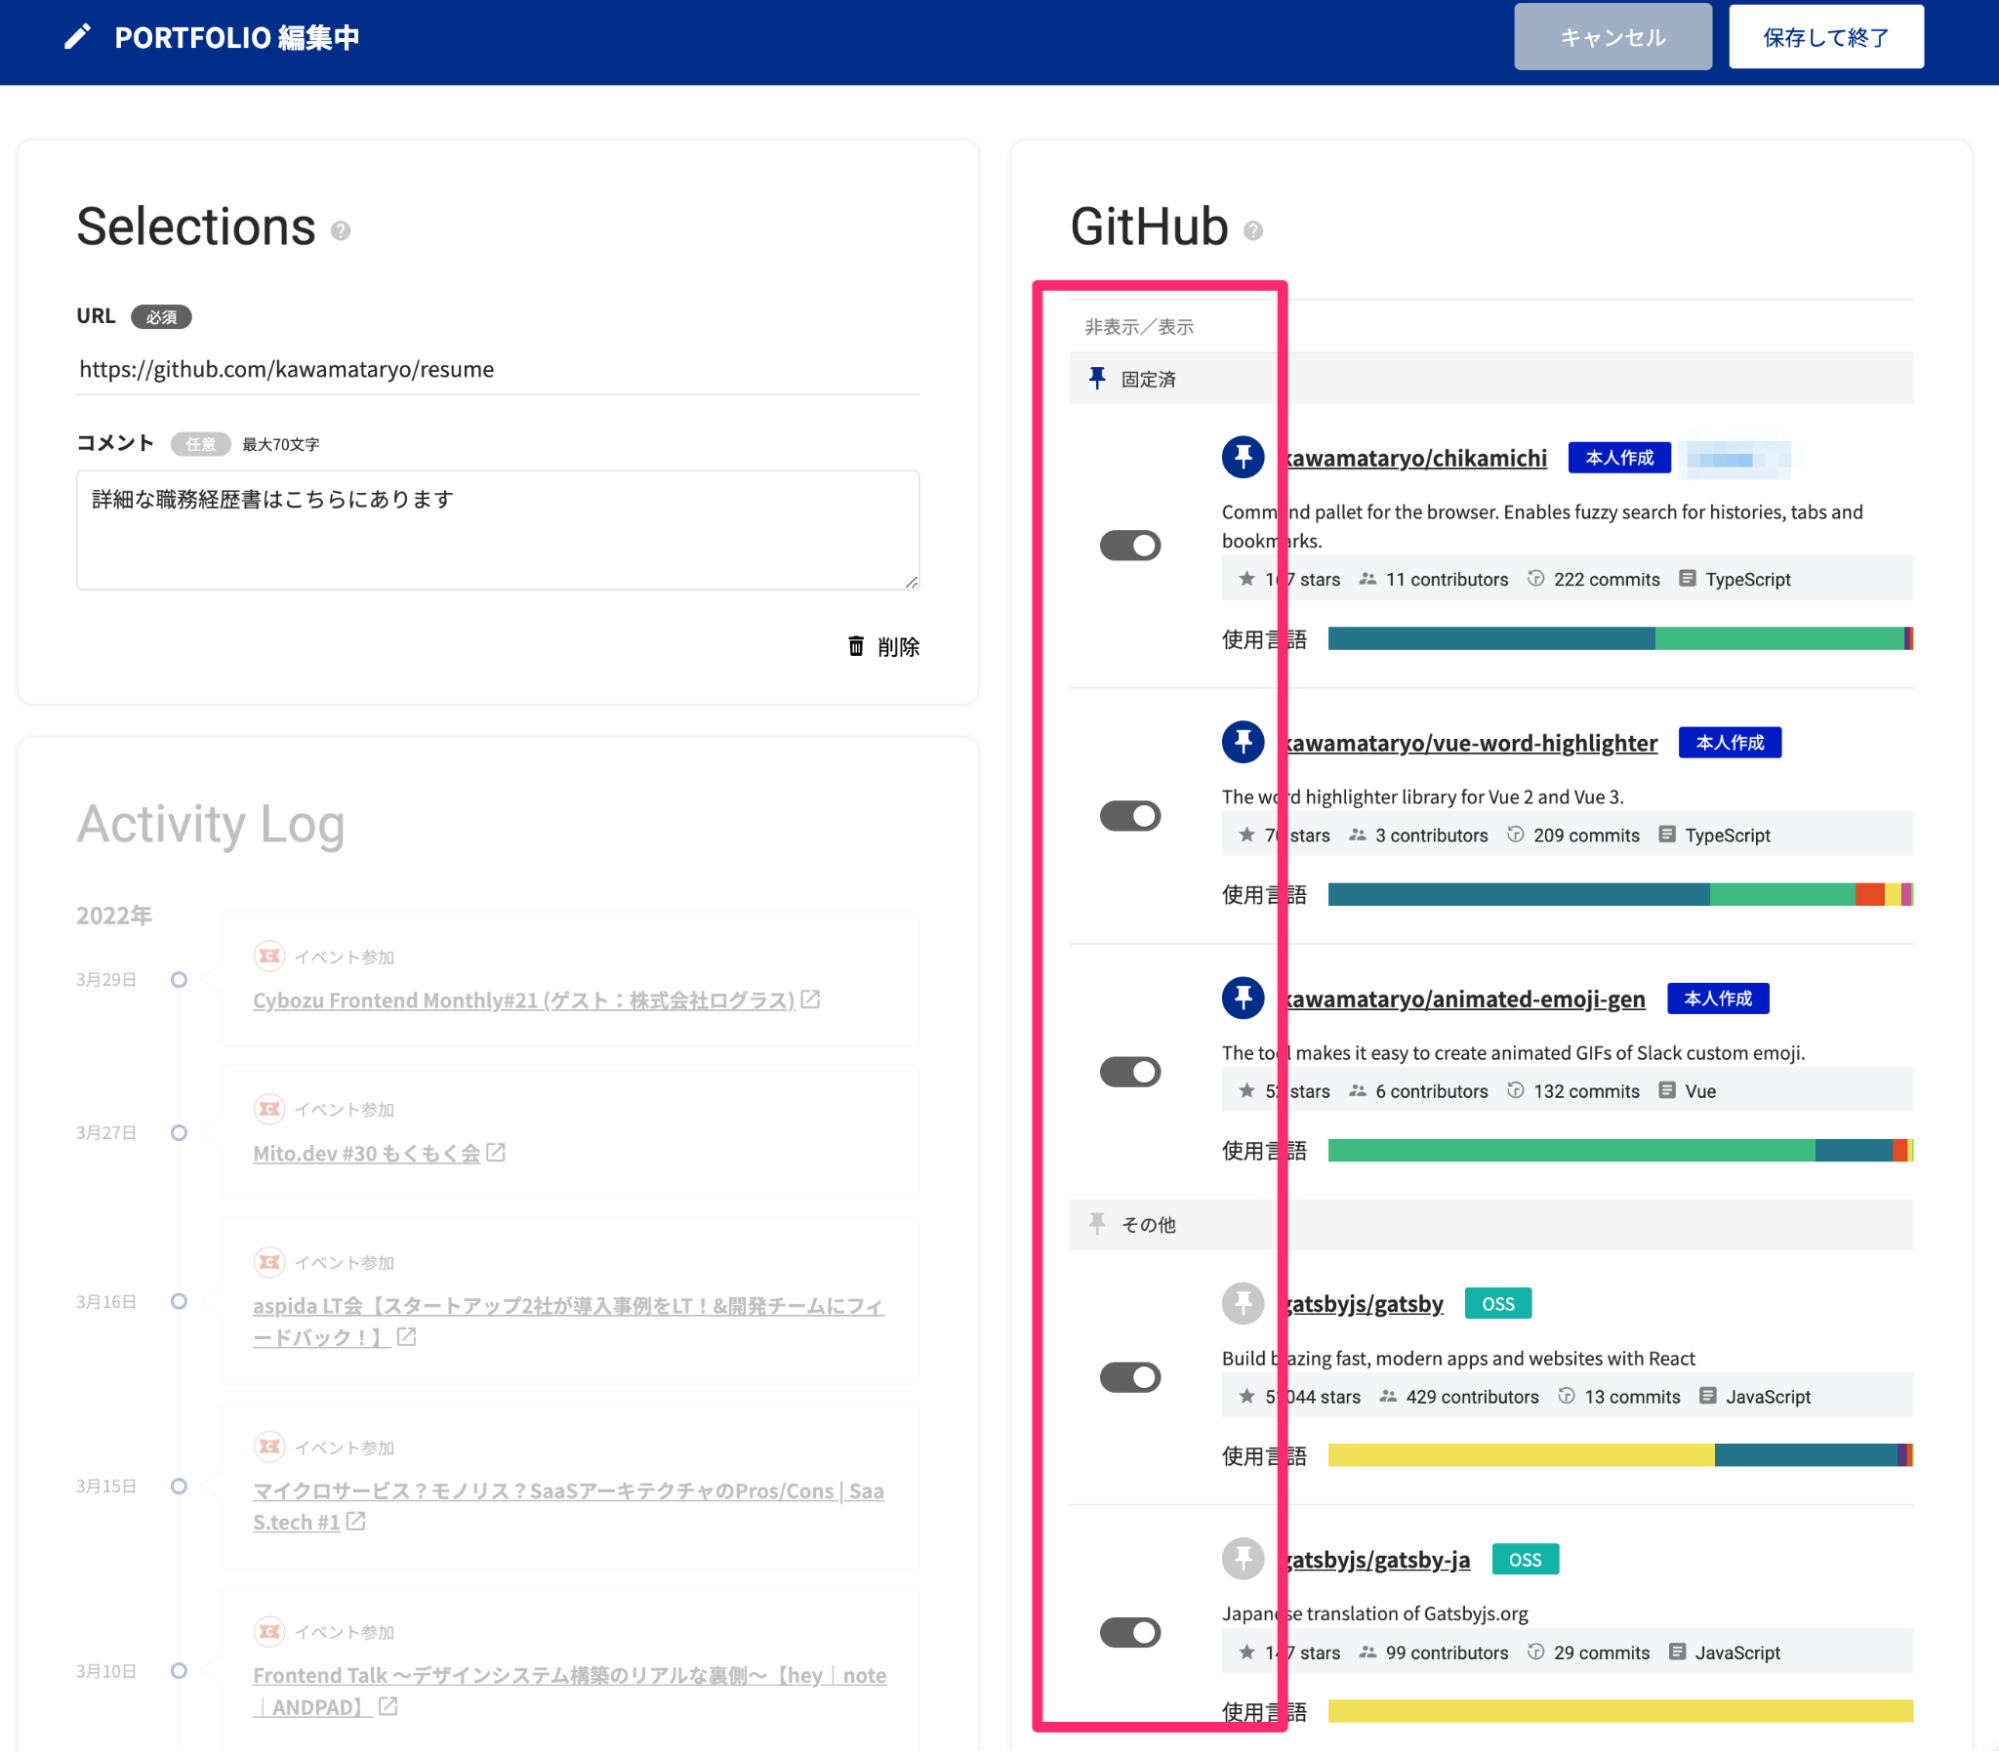Open the kawamataryo/vue-word-highlighter repository link

pyautogui.click(x=1468, y=742)
